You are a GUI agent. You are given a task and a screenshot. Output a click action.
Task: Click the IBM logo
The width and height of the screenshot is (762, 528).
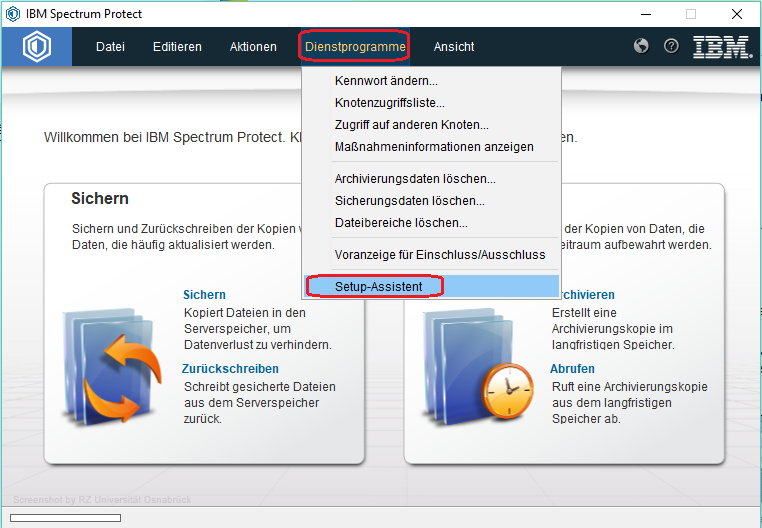(722, 47)
